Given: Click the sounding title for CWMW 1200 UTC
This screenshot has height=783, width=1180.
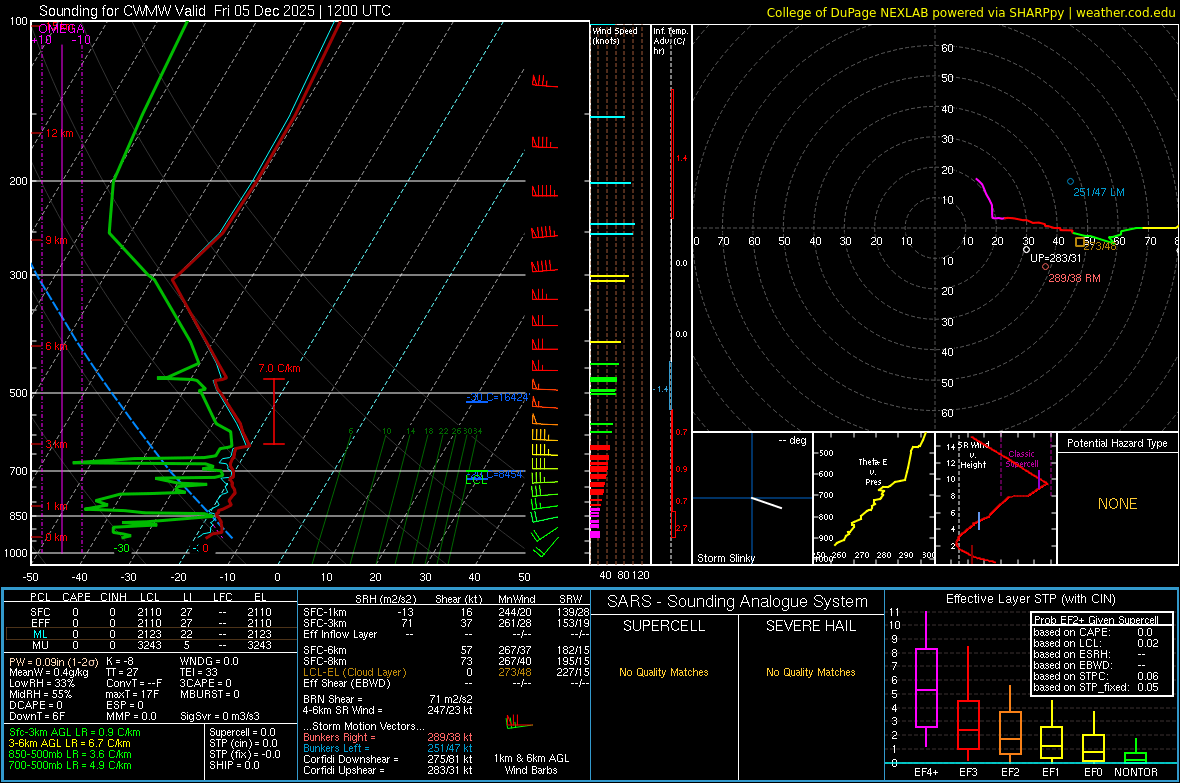Looking at the screenshot, I should (214, 11).
